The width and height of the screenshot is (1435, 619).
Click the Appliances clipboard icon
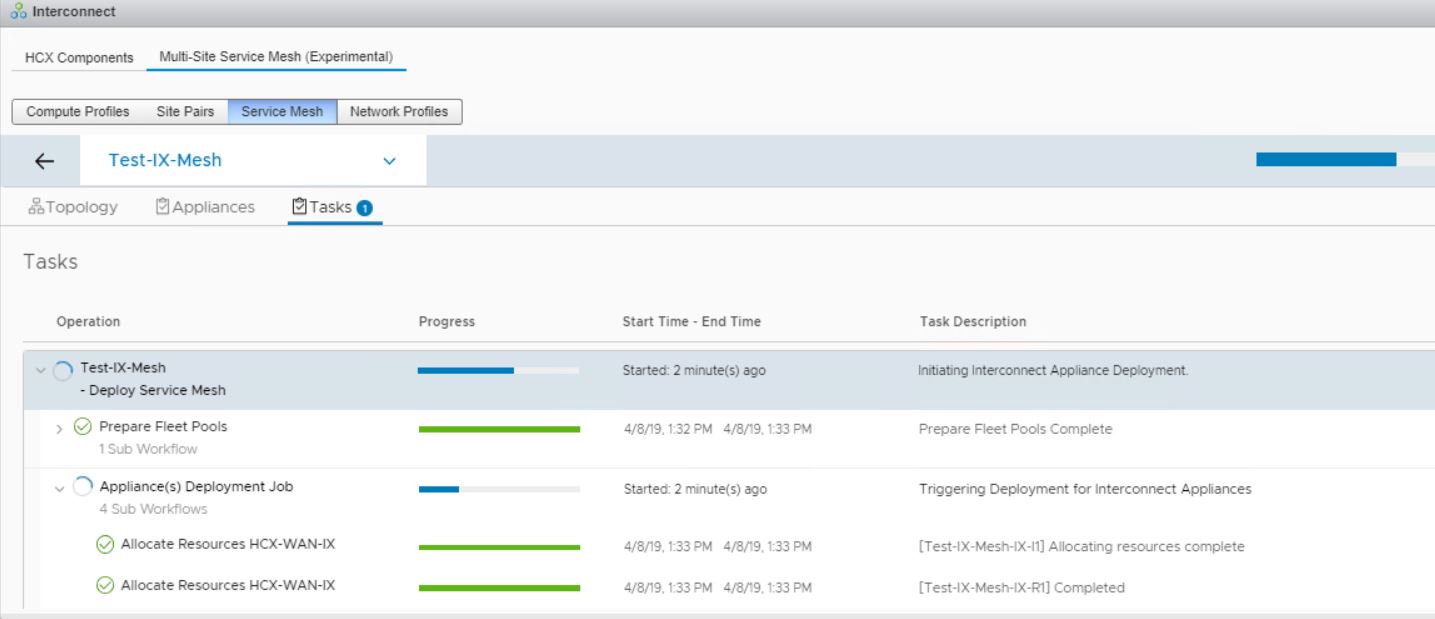pyautogui.click(x=163, y=207)
